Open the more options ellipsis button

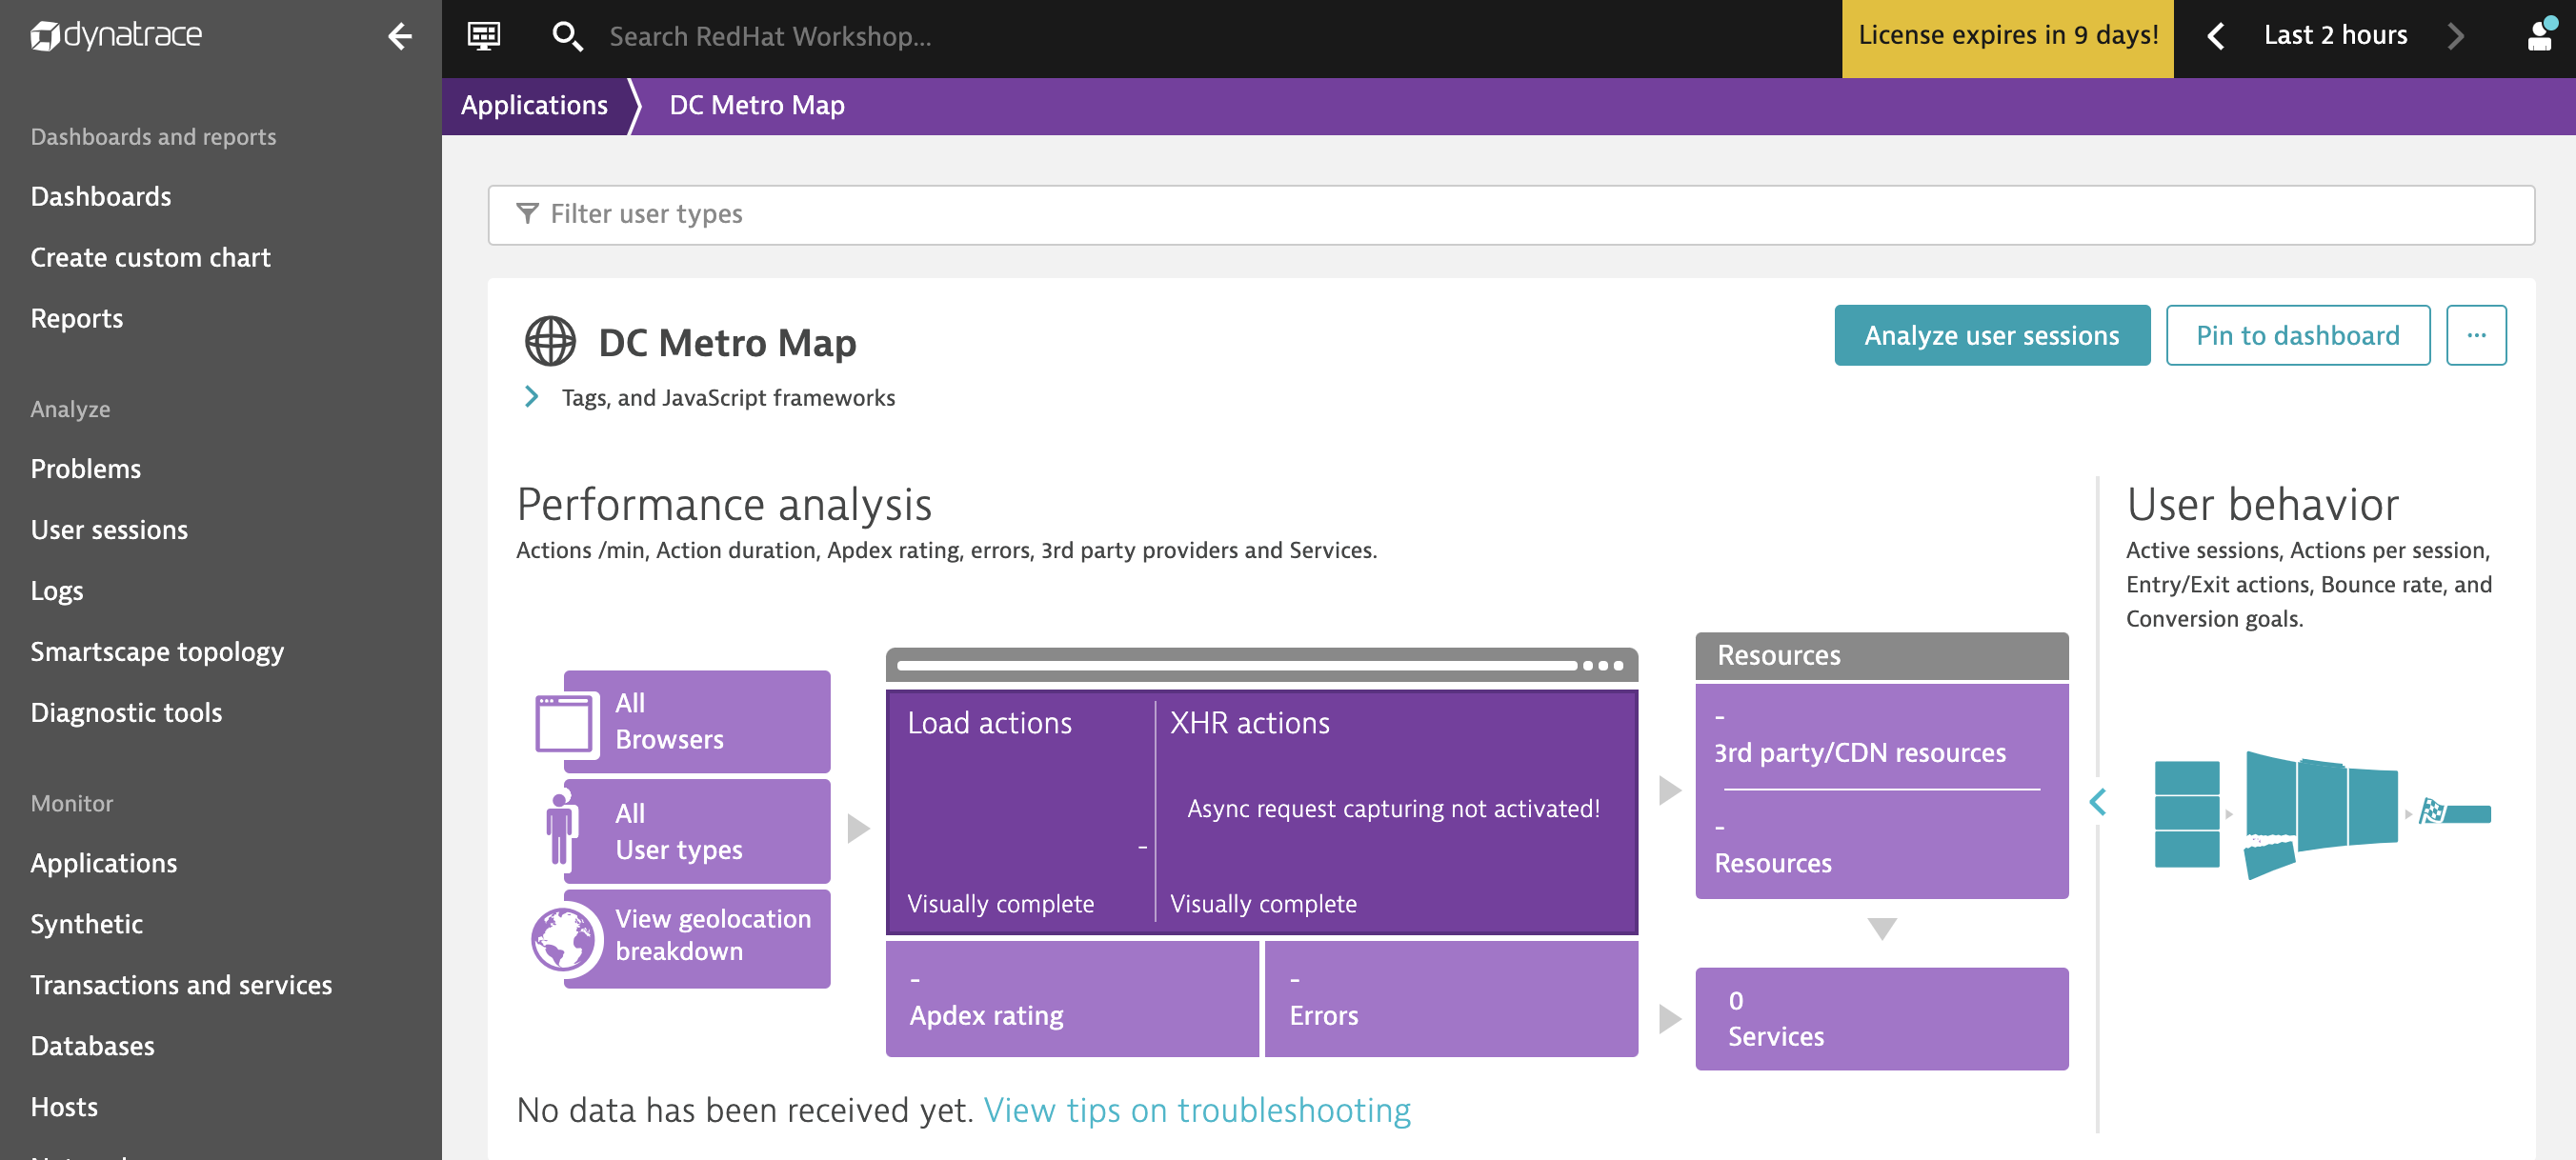(2476, 335)
